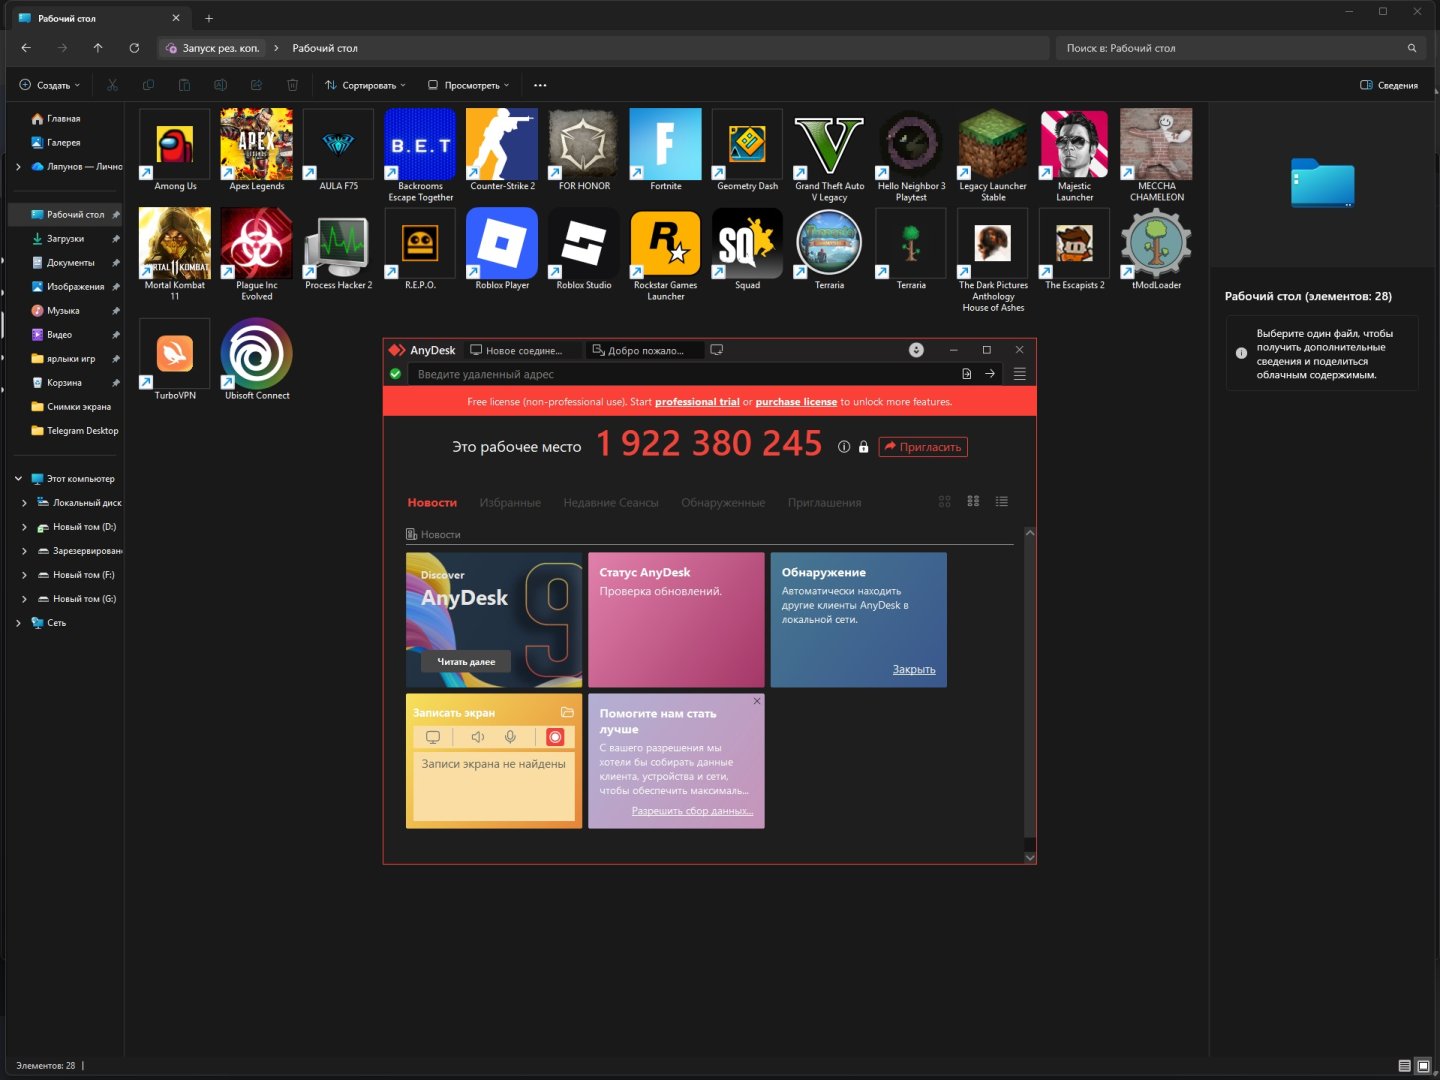Select the Process Hacker 2 icon

(338, 243)
